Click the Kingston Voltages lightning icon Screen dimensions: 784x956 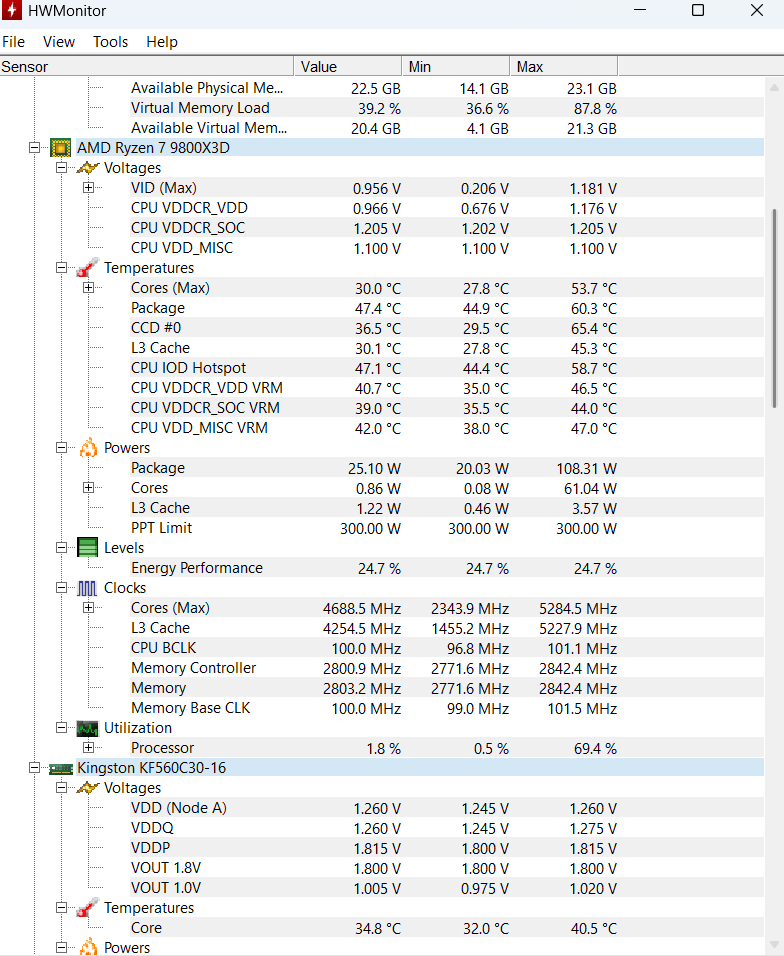coord(87,788)
